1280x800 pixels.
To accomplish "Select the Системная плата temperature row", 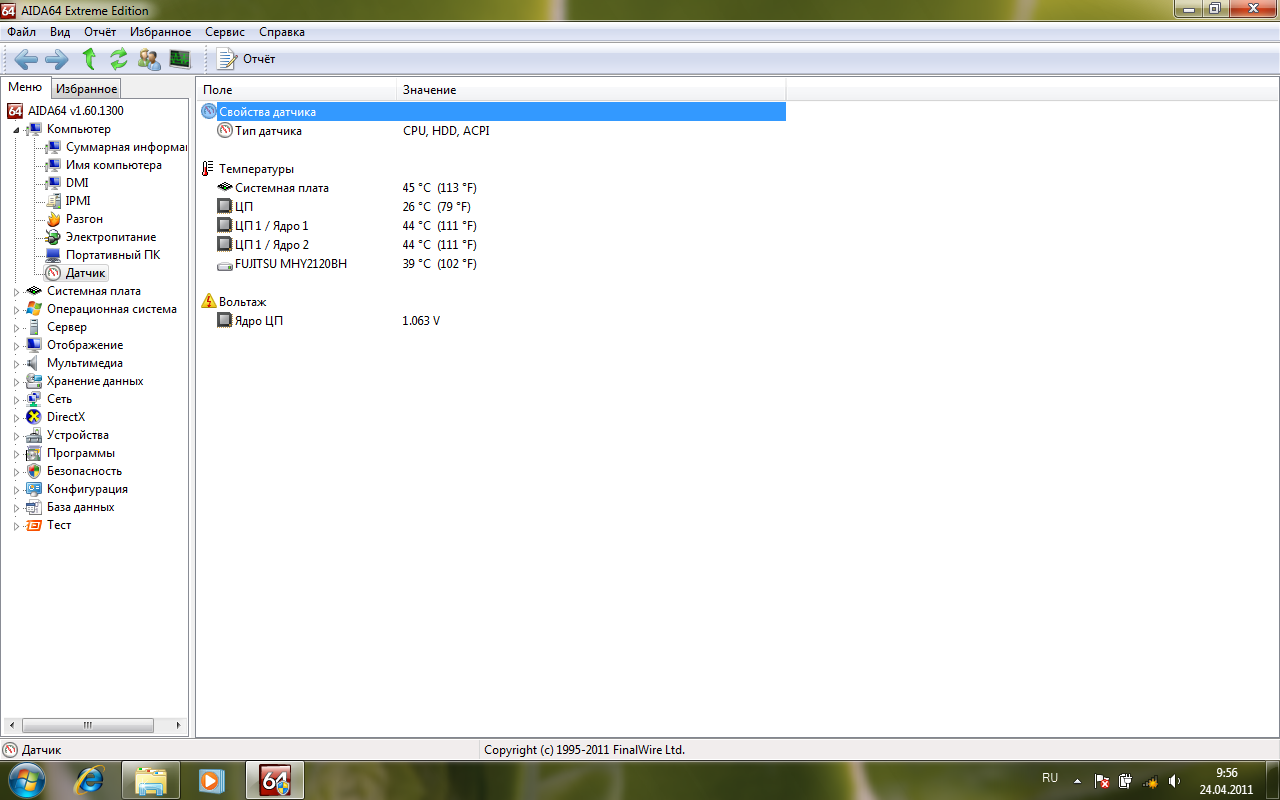I will point(492,188).
